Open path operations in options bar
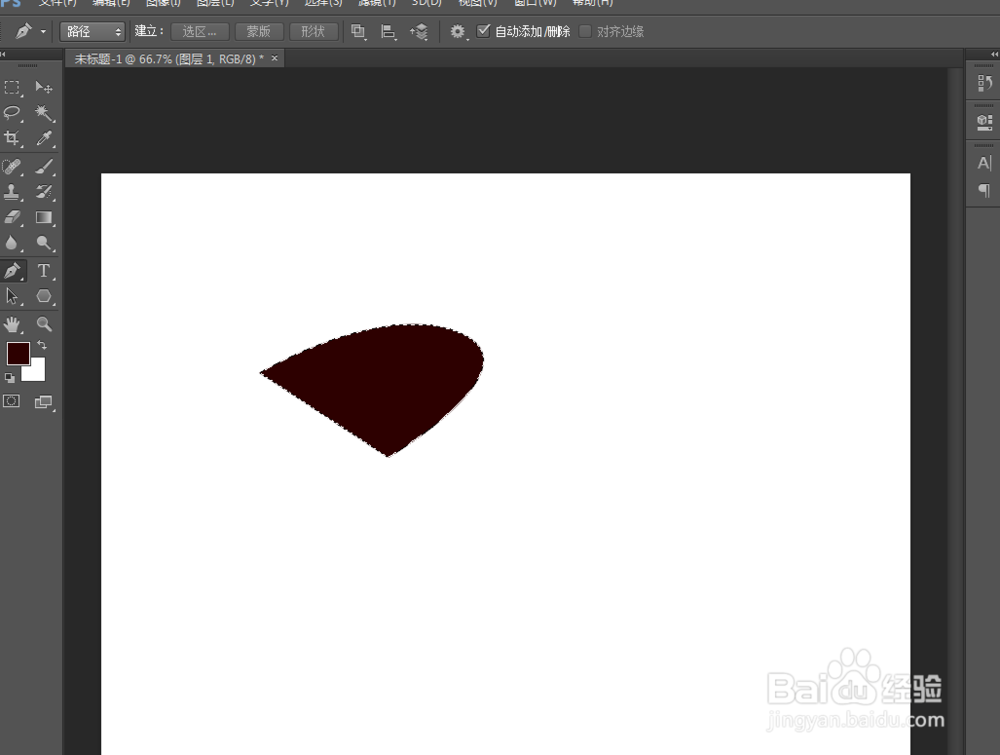 358,31
